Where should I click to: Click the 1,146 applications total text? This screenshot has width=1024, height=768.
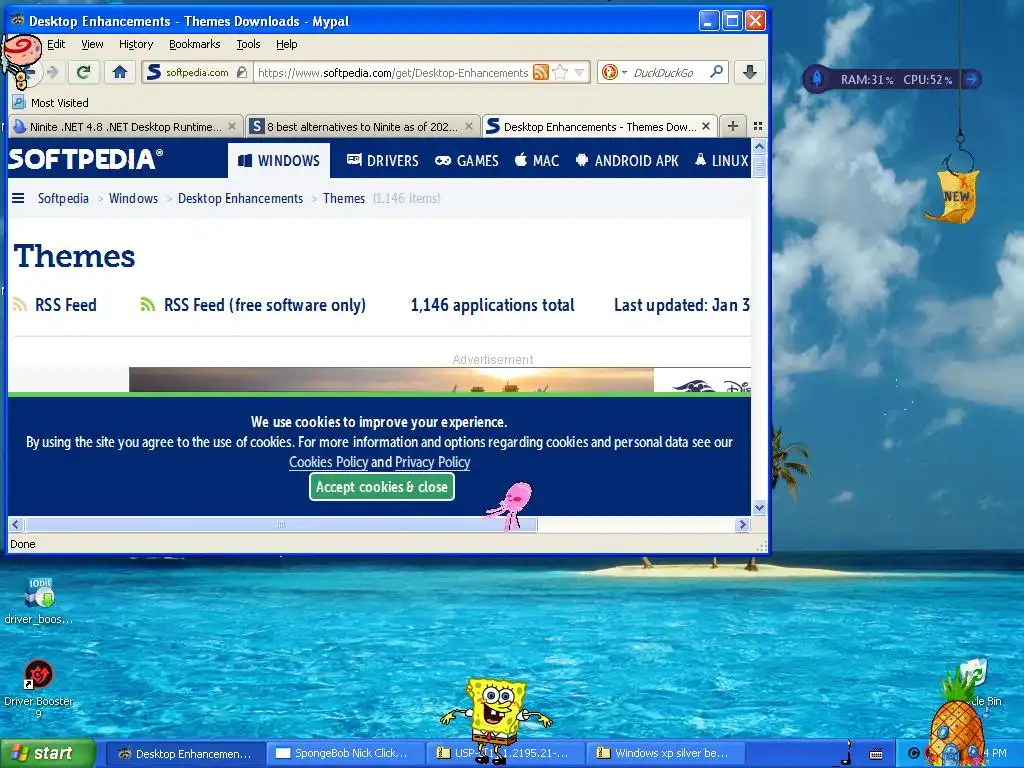[x=492, y=305]
